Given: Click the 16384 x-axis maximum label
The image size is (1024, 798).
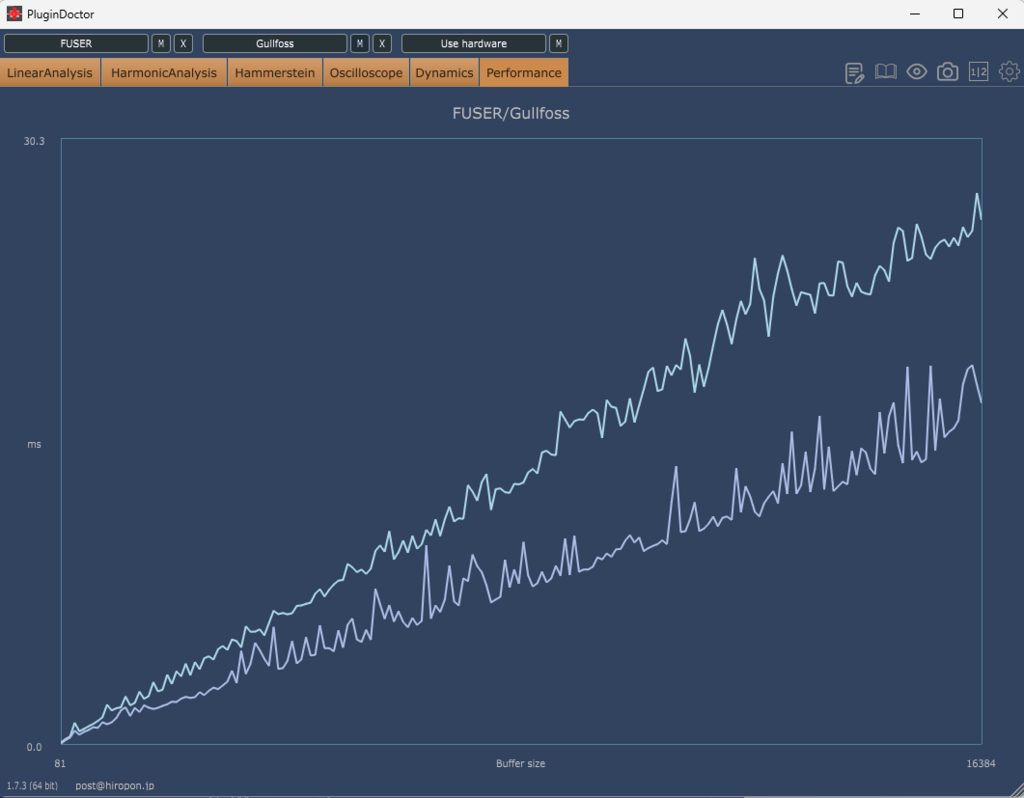Looking at the screenshot, I should 981,763.
